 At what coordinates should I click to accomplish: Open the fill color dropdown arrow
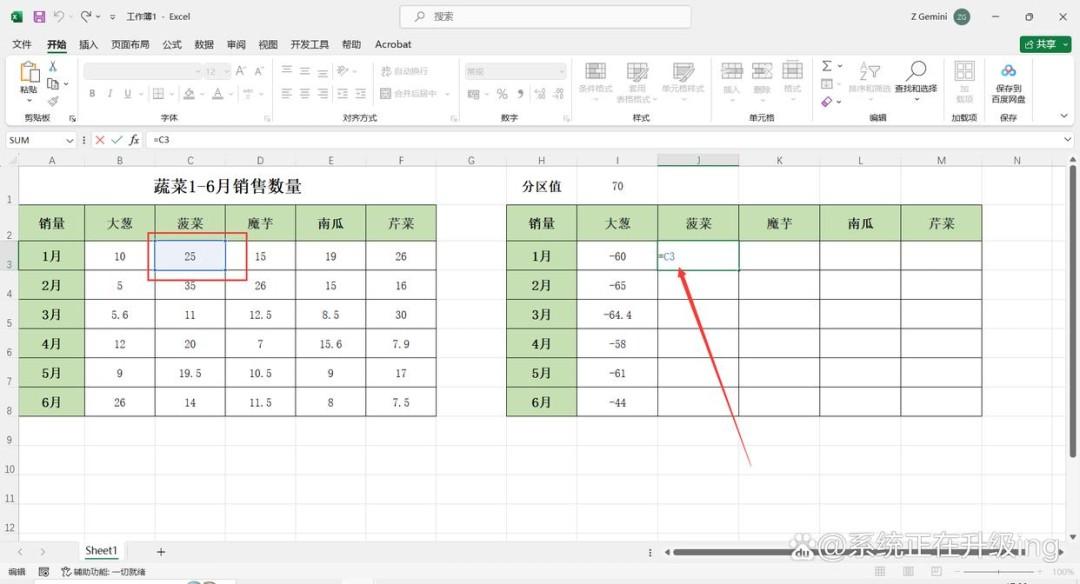pyautogui.click(x=202, y=94)
